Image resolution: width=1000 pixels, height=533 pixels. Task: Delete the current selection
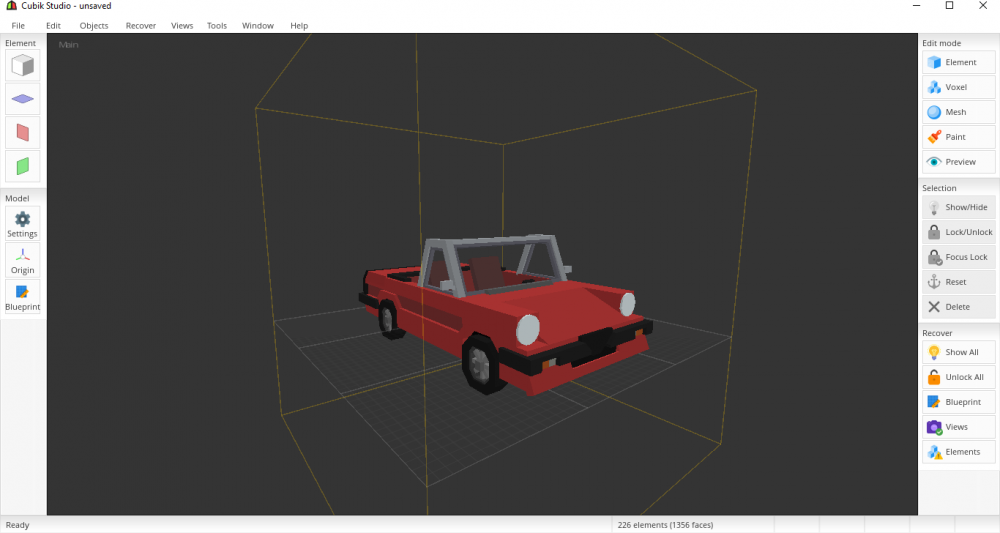coord(957,307)
